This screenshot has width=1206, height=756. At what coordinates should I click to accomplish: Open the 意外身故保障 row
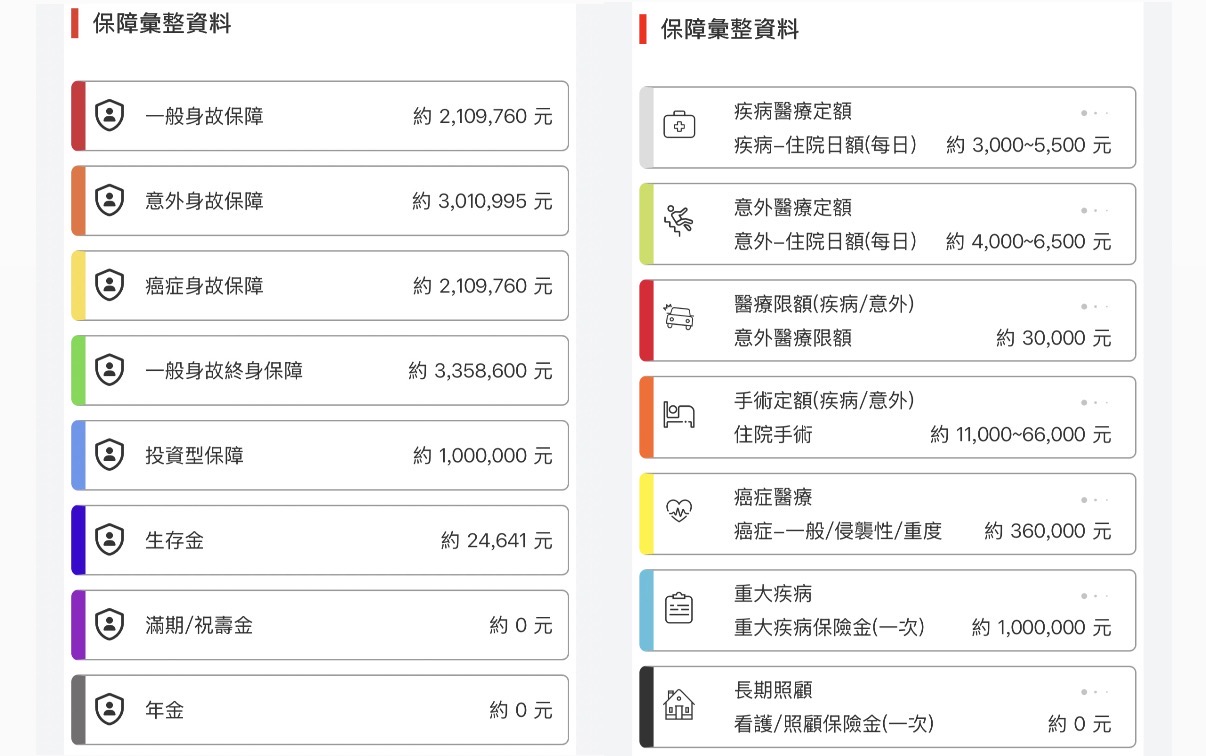click(x=320, y=201)
